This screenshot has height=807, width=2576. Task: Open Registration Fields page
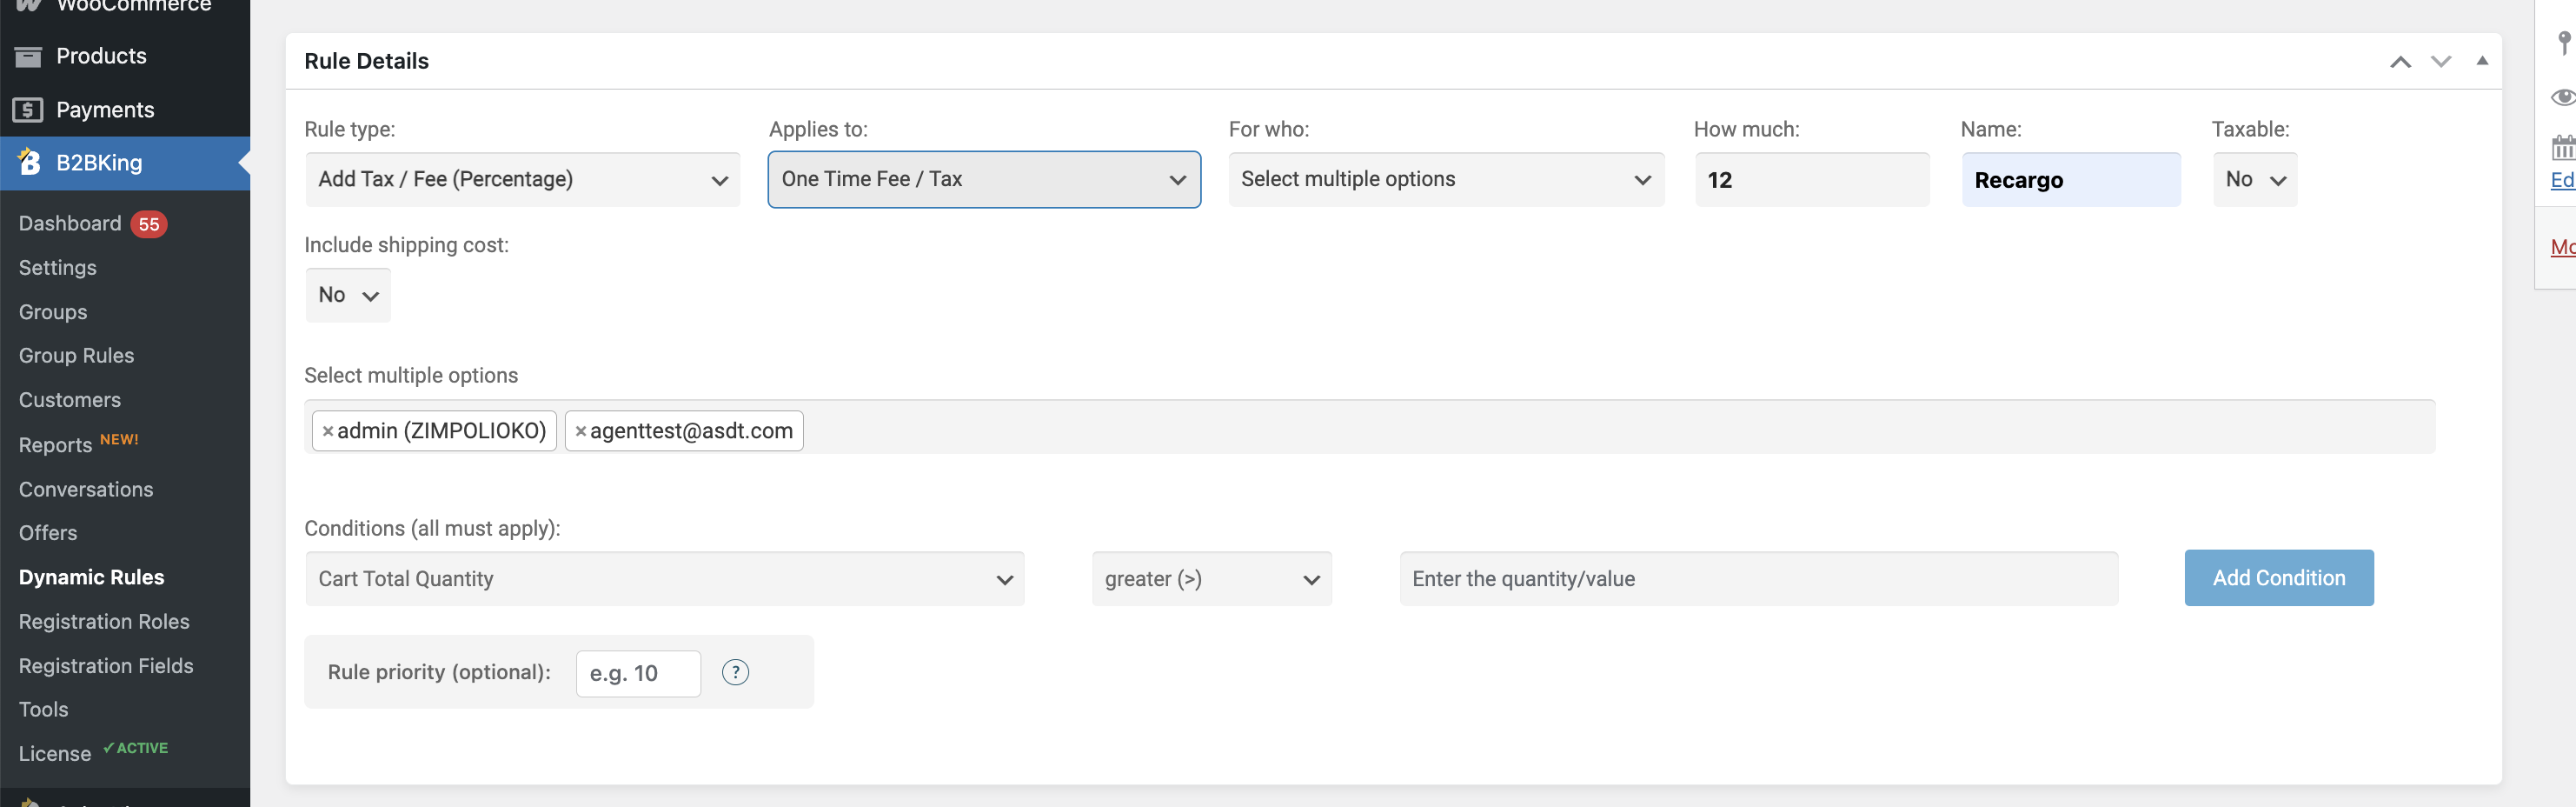[106, 666]
